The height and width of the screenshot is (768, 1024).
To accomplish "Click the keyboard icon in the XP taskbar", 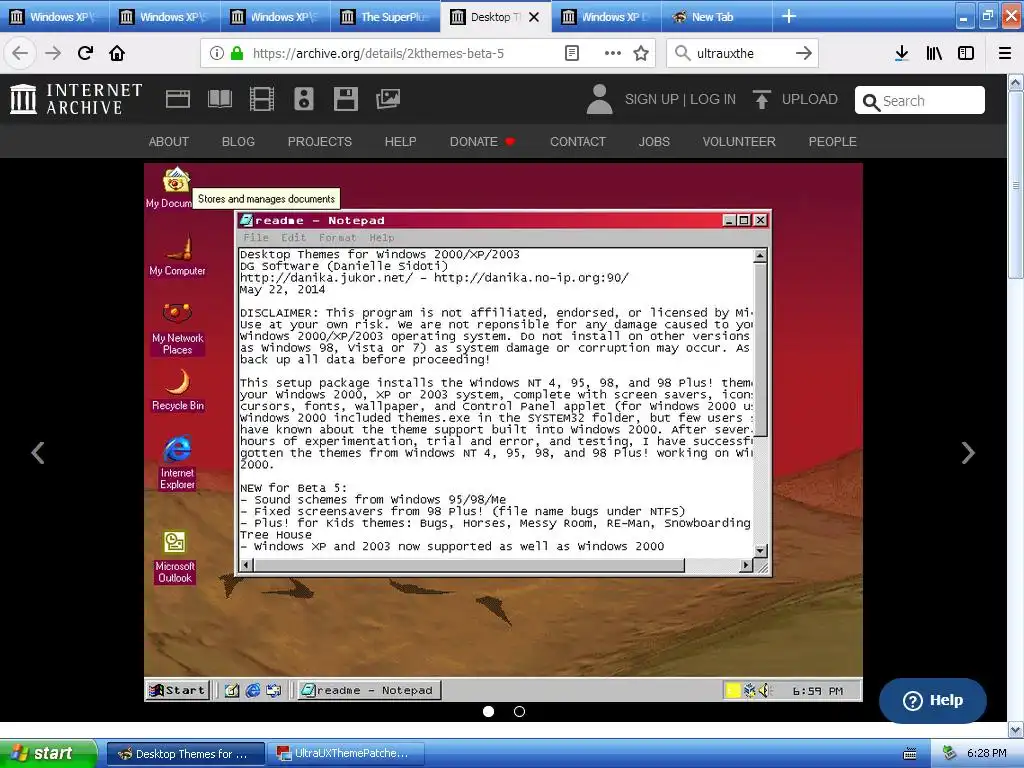I will tap(910, 754).
